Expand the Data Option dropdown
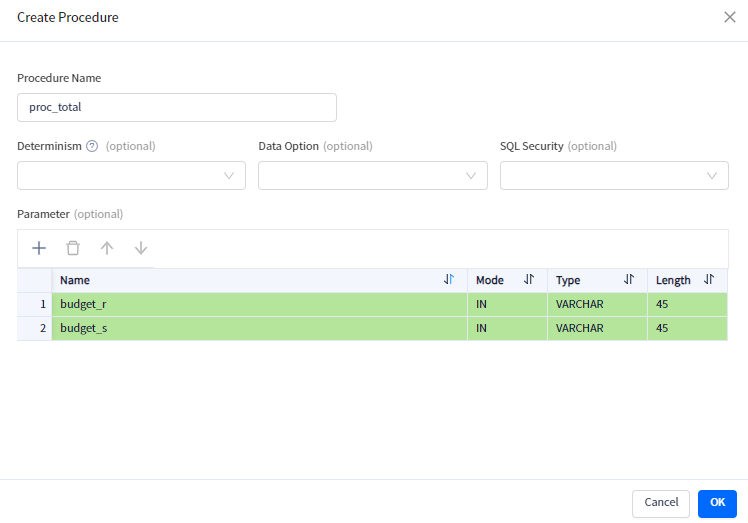Image resolution: width=748 pixels, height=523 pixels. coord(372,175)
